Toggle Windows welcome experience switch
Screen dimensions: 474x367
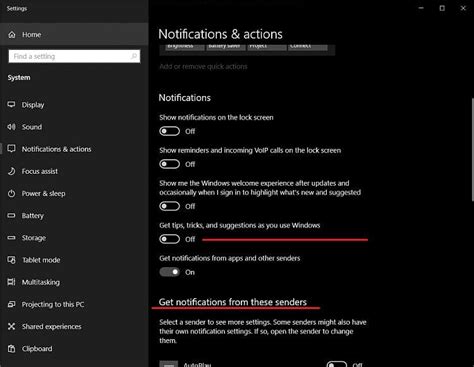(x=169, y=206)
